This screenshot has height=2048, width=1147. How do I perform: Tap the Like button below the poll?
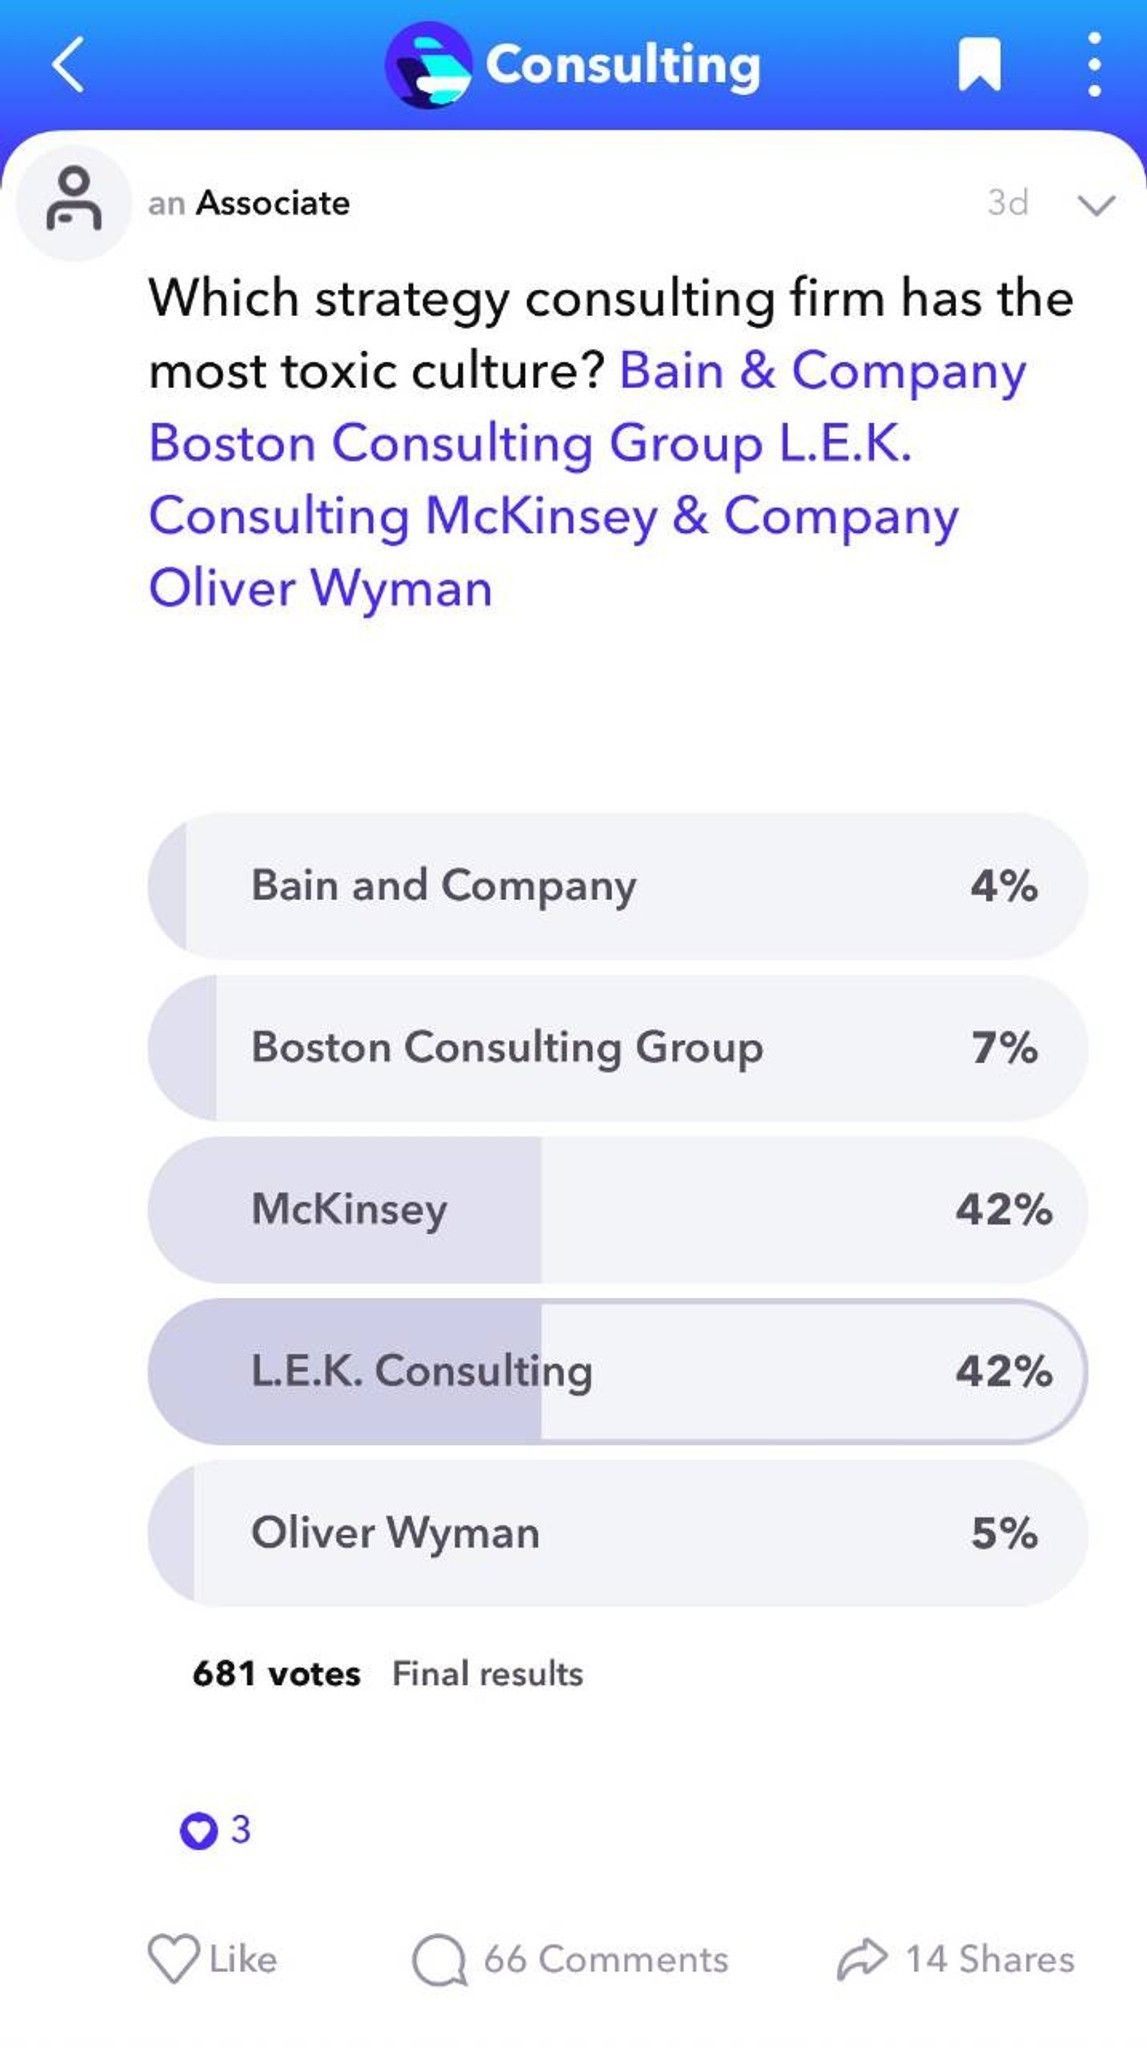point(214,1959)
